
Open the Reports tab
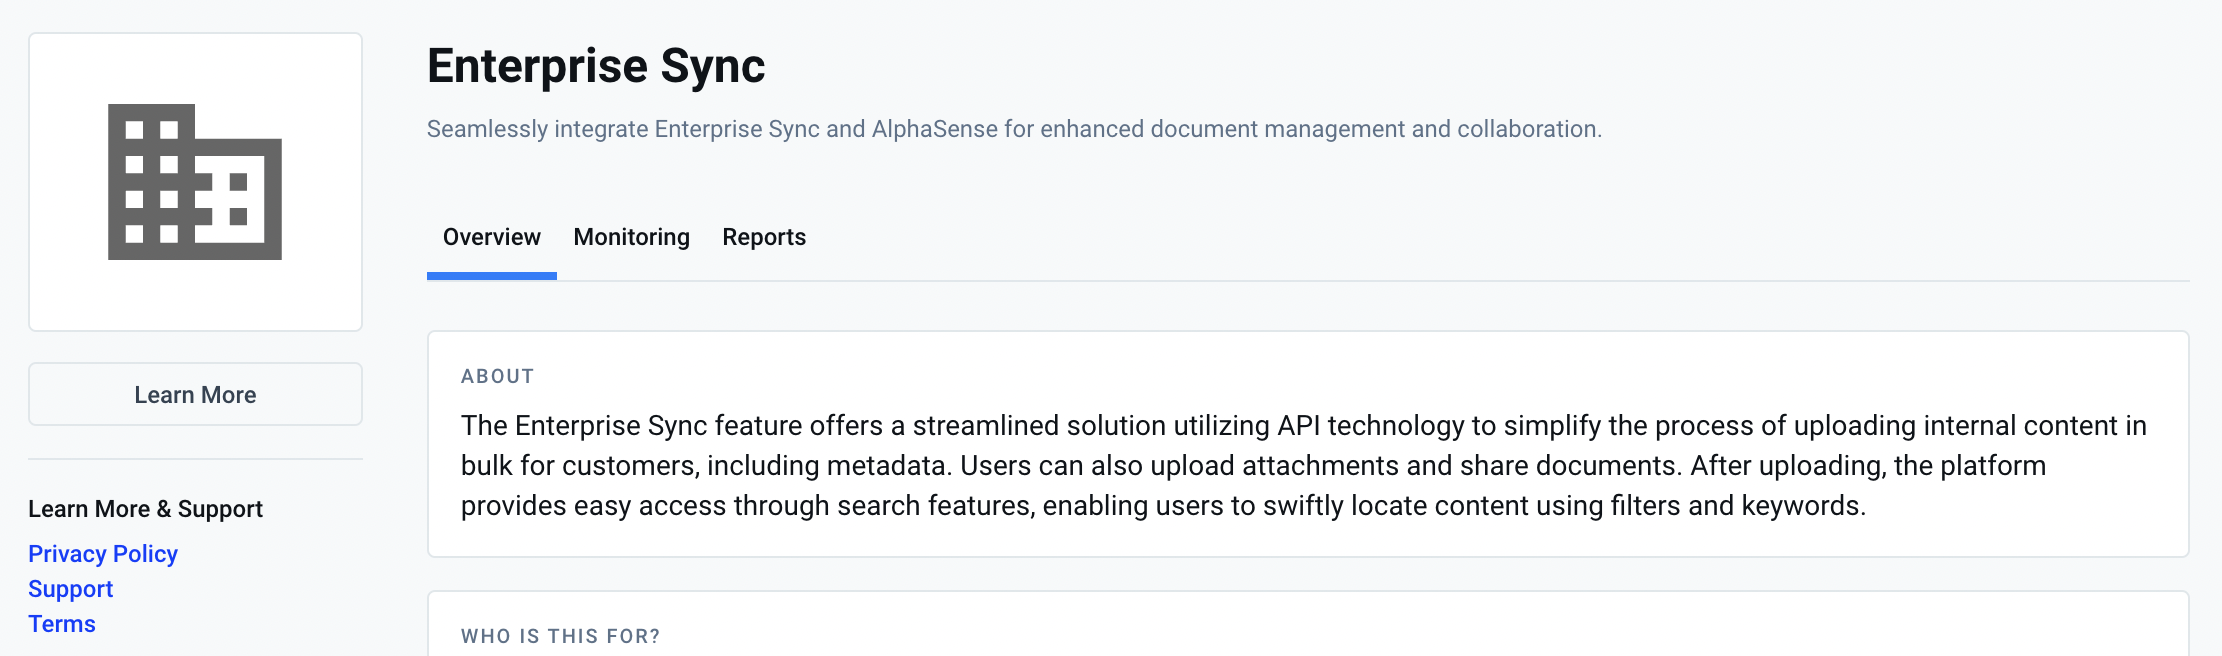[x=764, y=237]
